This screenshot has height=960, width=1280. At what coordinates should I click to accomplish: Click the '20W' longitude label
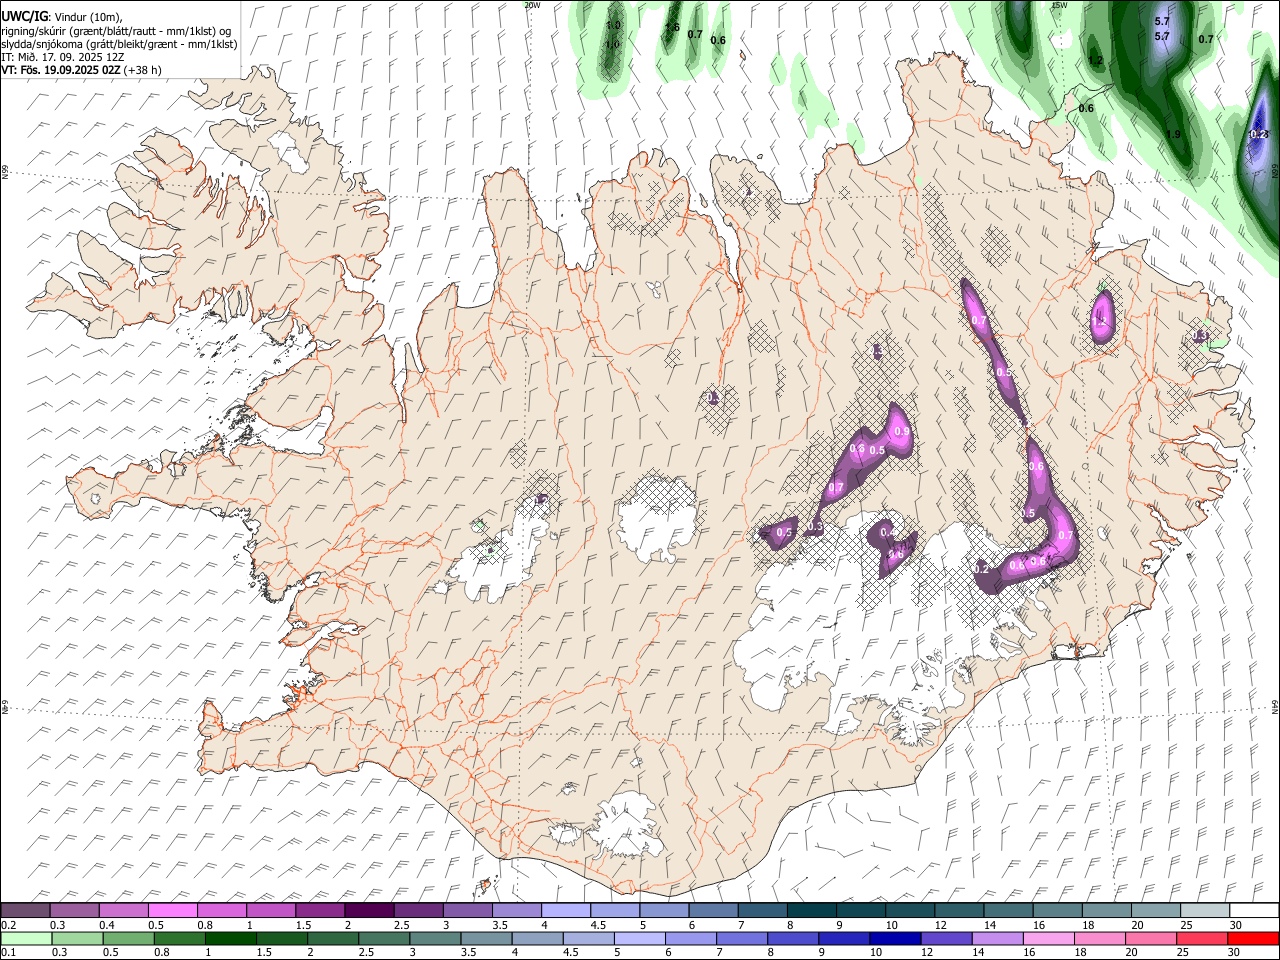click(532, 5)
